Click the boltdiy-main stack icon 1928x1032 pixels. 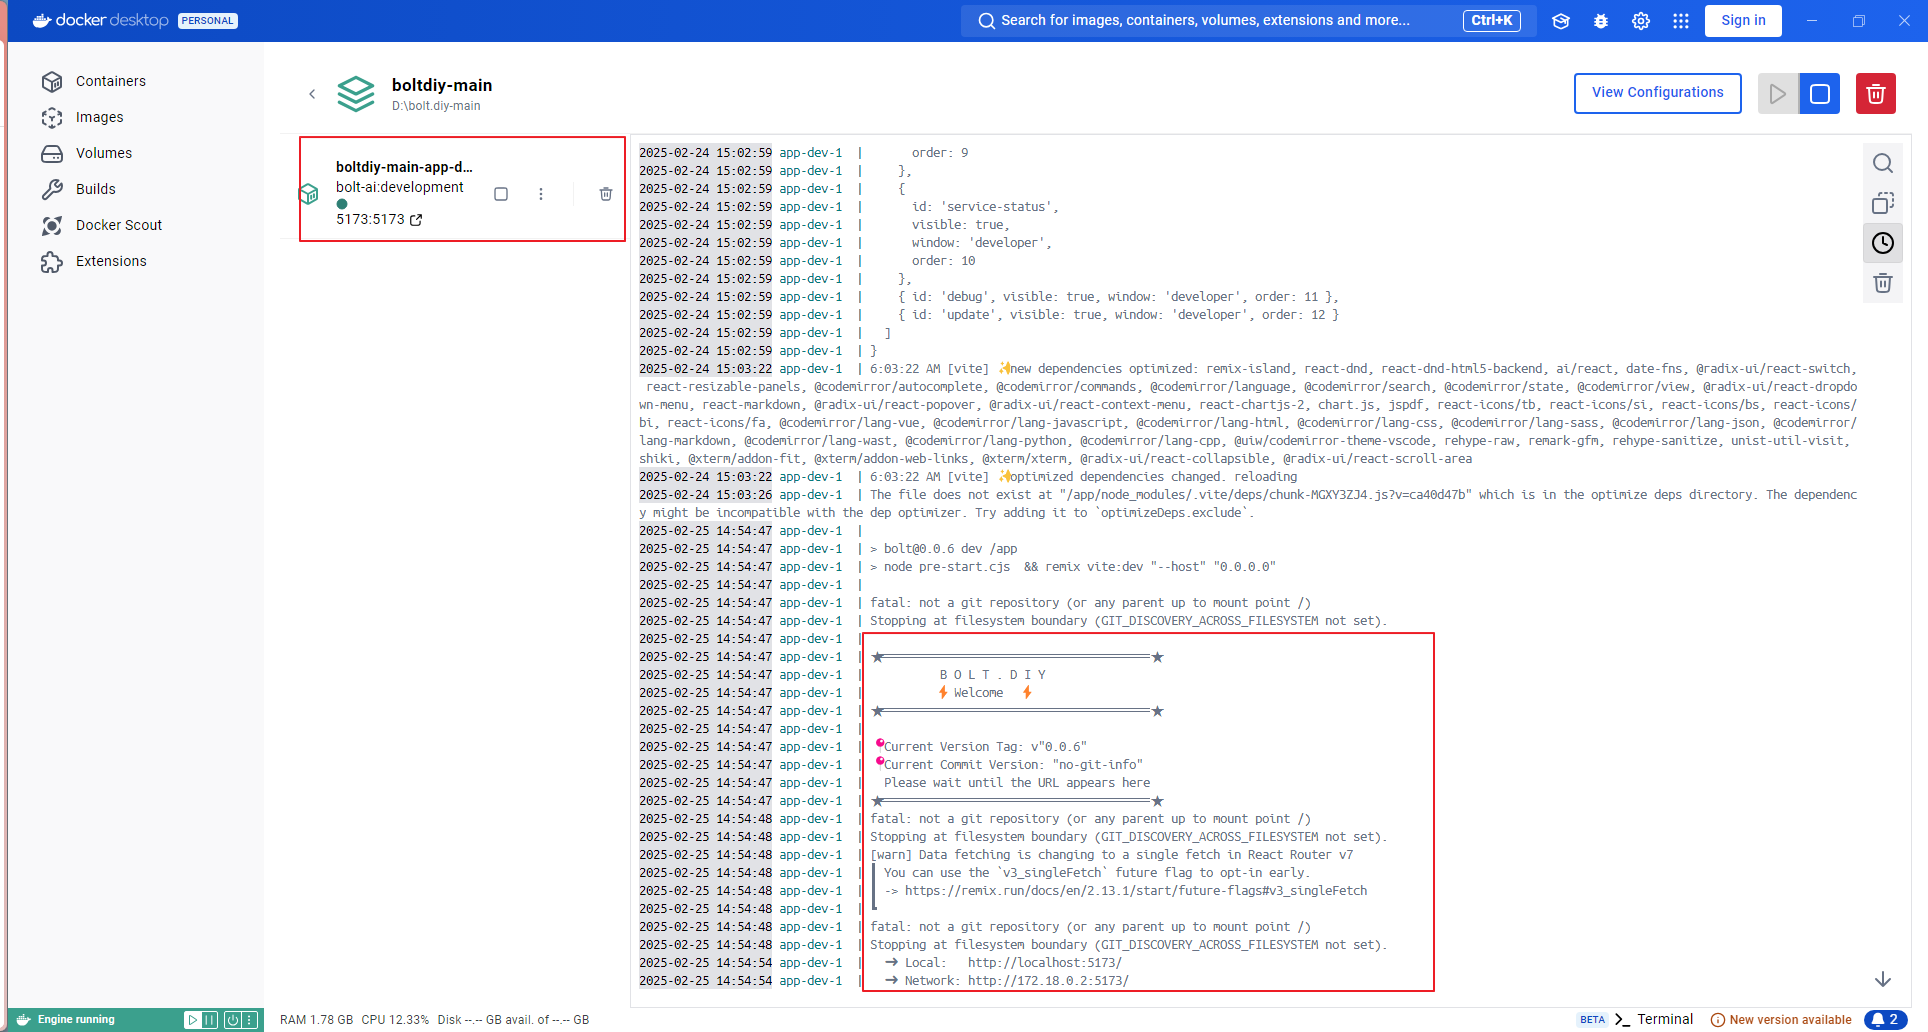point(356,94)
